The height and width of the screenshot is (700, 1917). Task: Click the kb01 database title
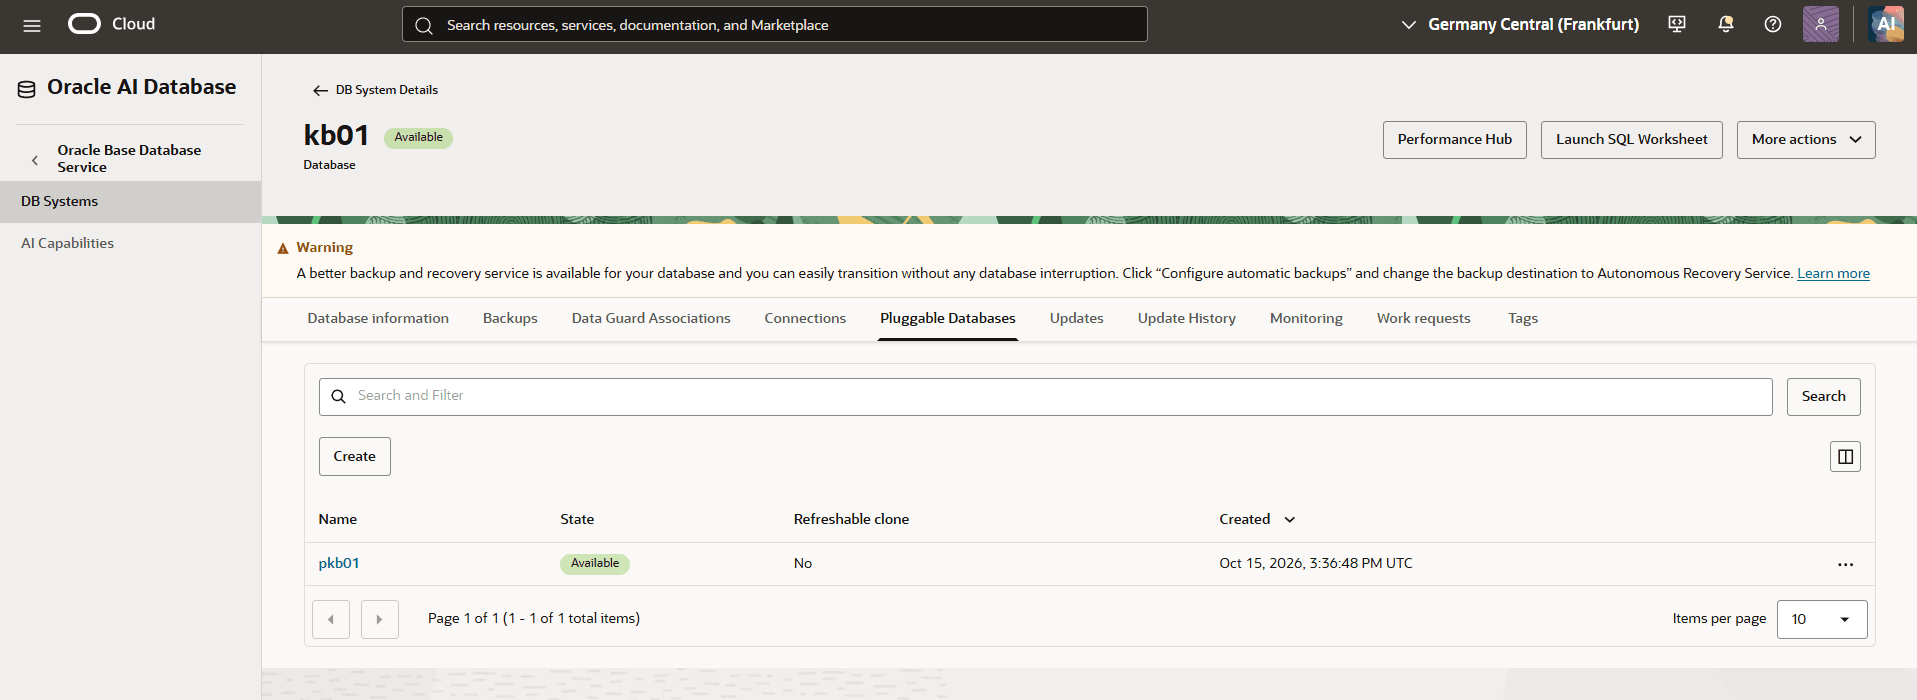[x=336, y=135]
